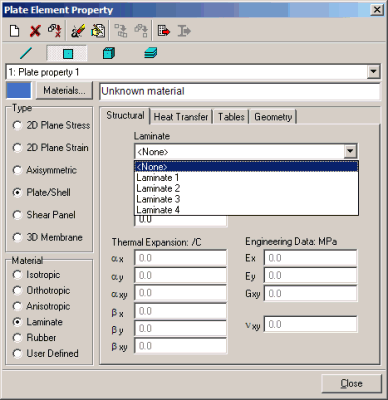This screenshot has height=400, width=388.
Task: Collapse the Laminate combo box arrow
Action: coord(350,152)
